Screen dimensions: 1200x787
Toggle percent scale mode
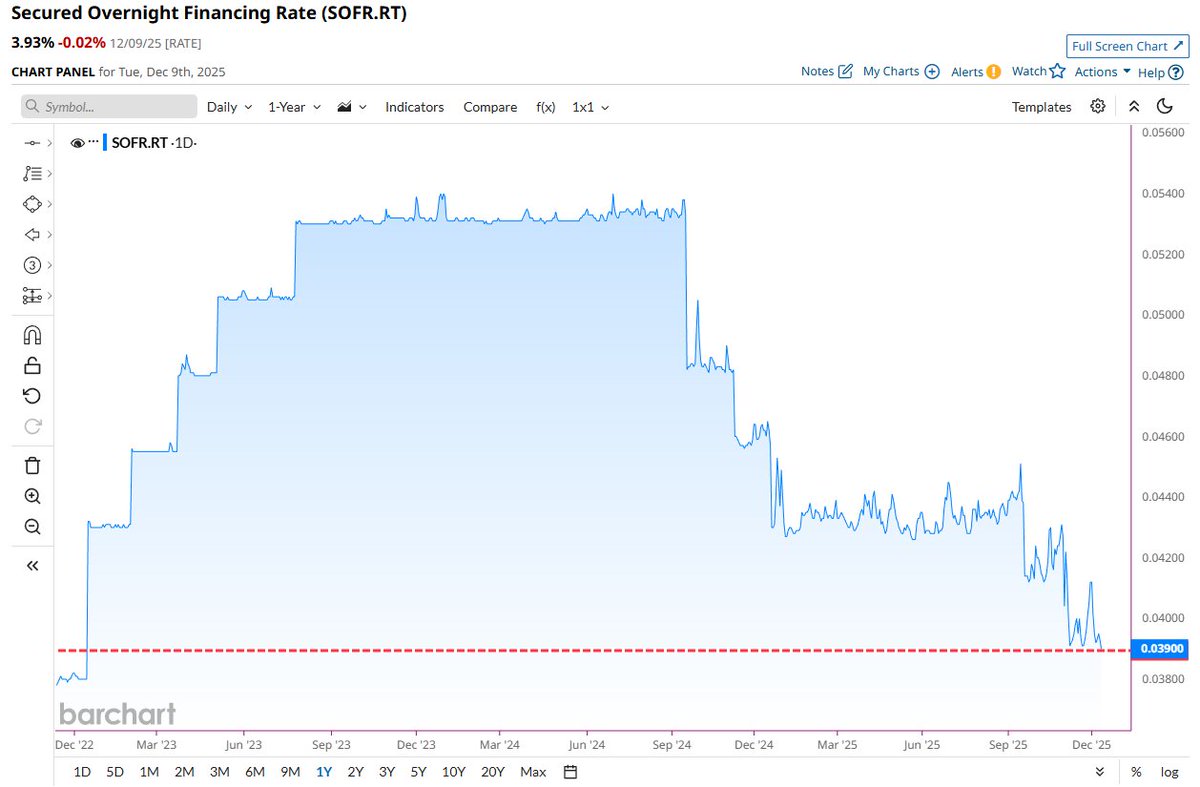[1136, 772]
